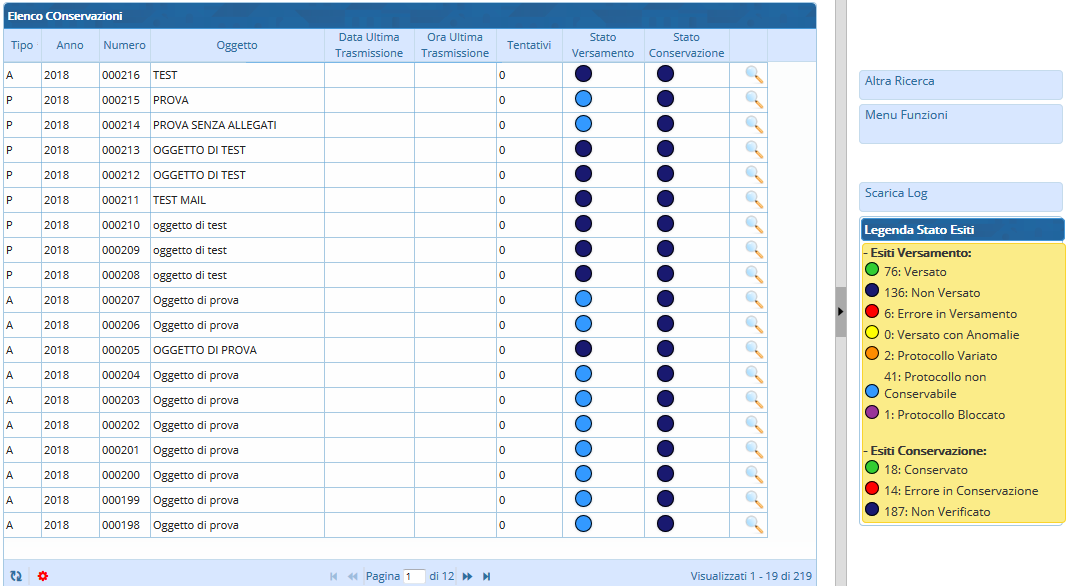Click the page number input field

414,576
